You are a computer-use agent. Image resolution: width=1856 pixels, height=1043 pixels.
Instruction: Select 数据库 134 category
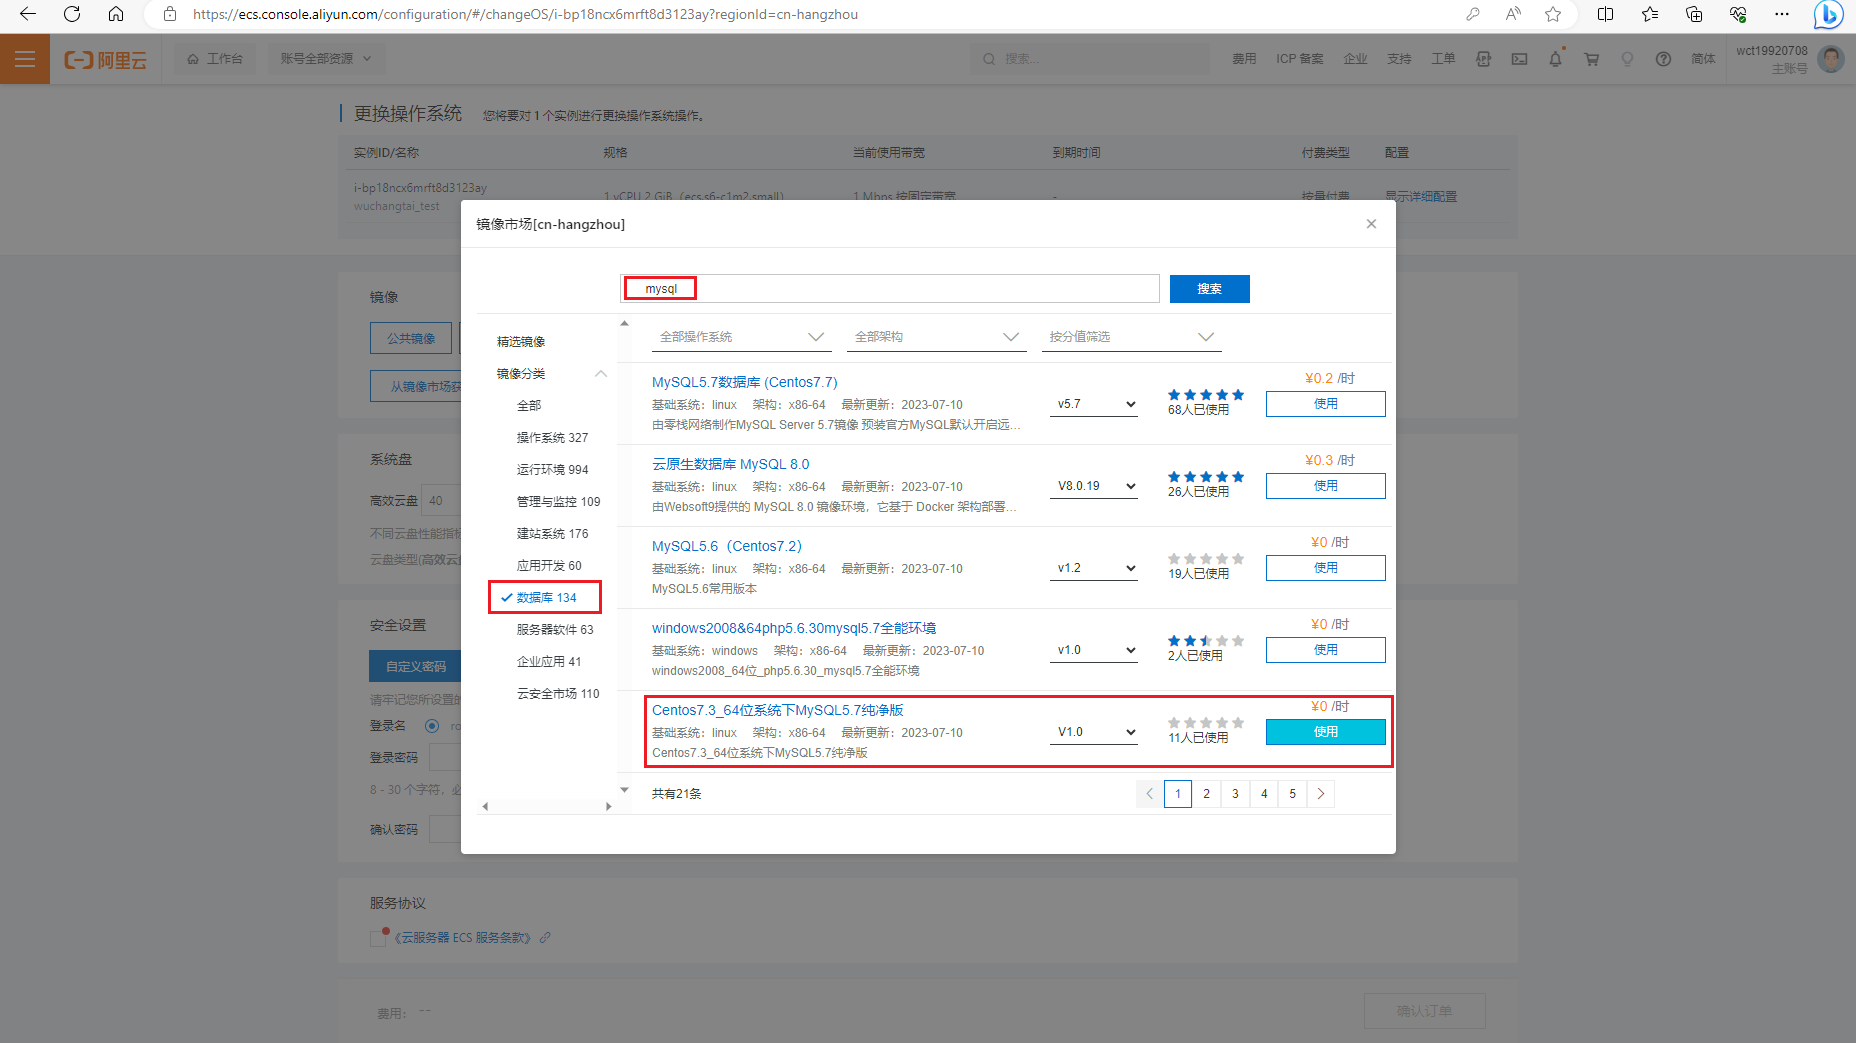tap(546, 598)
